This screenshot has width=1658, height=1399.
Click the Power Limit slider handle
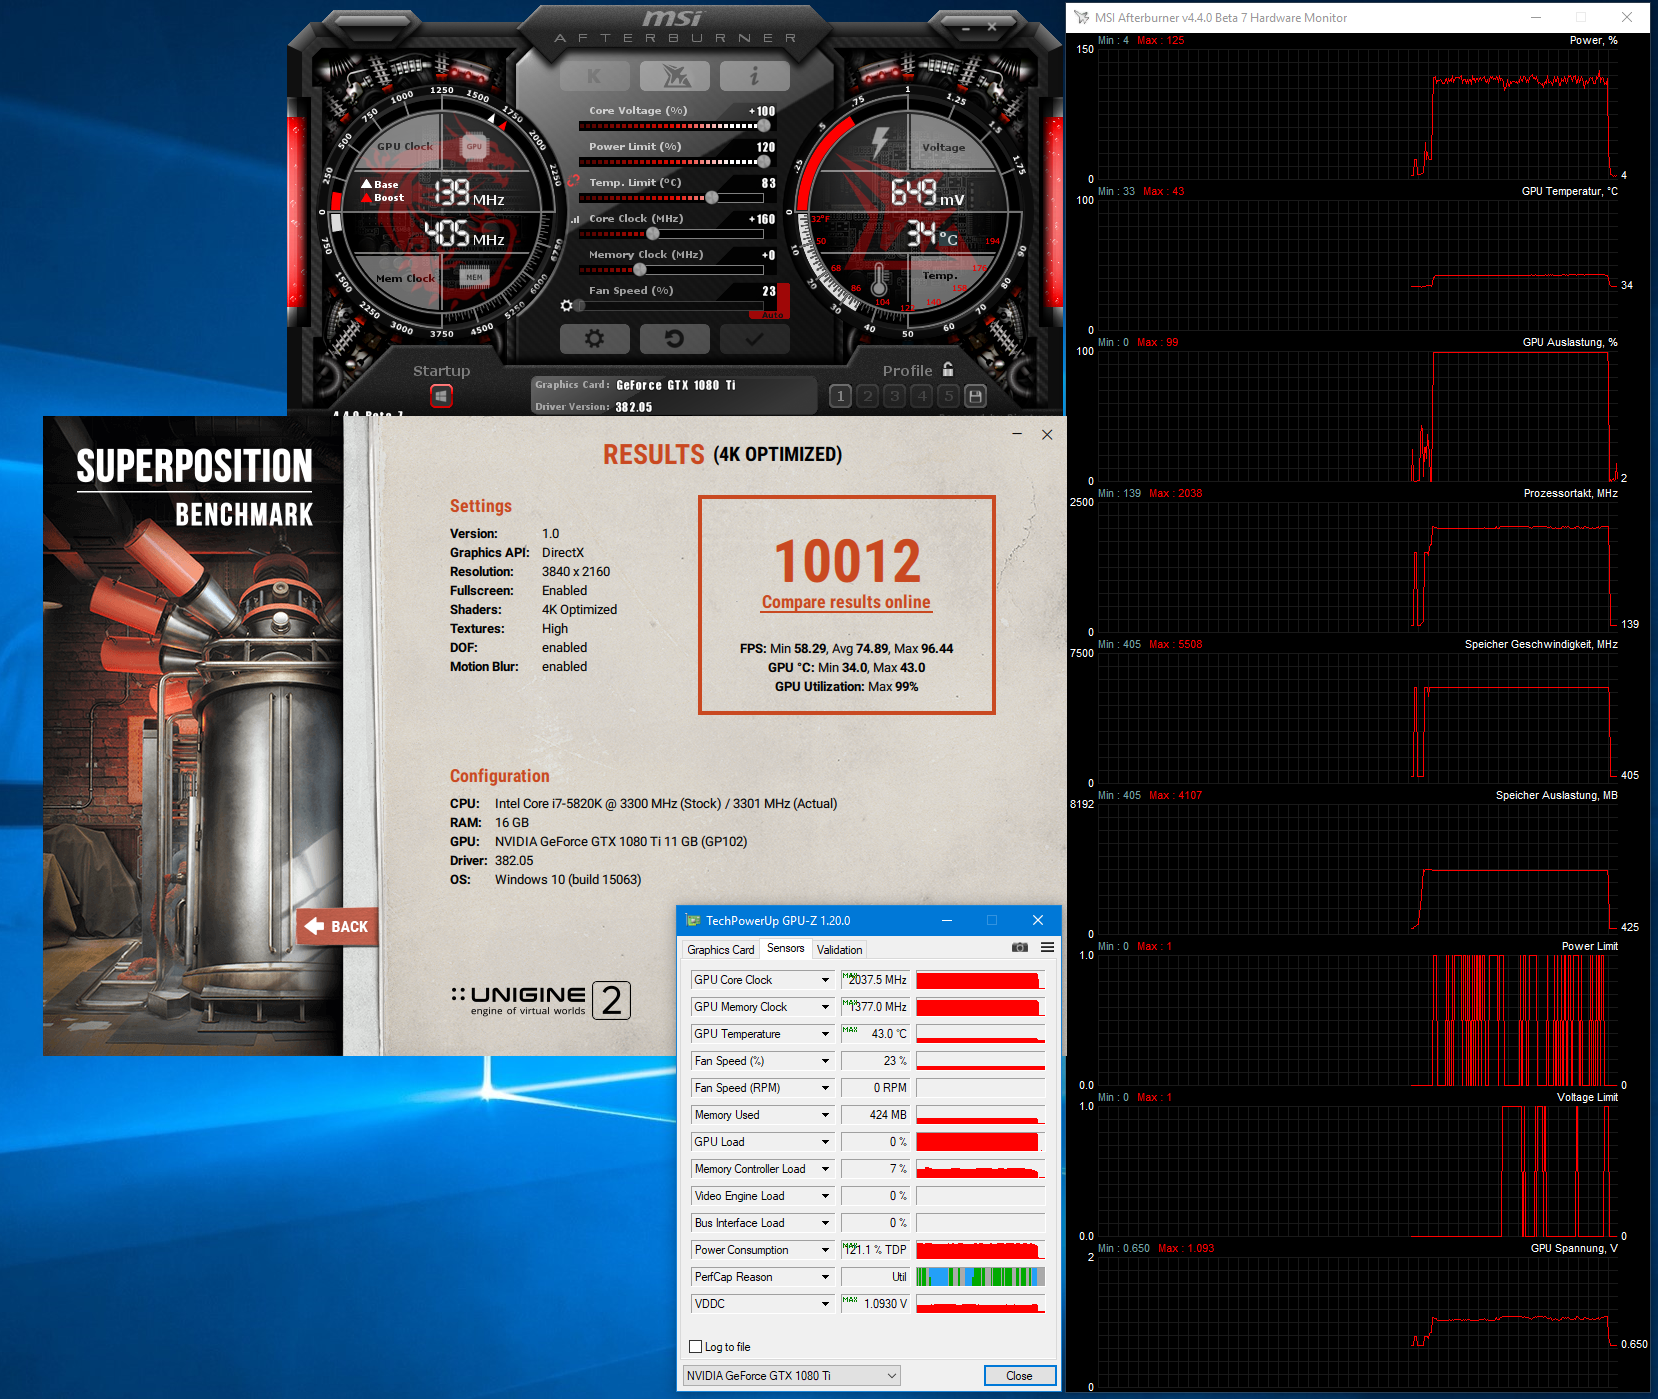tap(764, 162)
